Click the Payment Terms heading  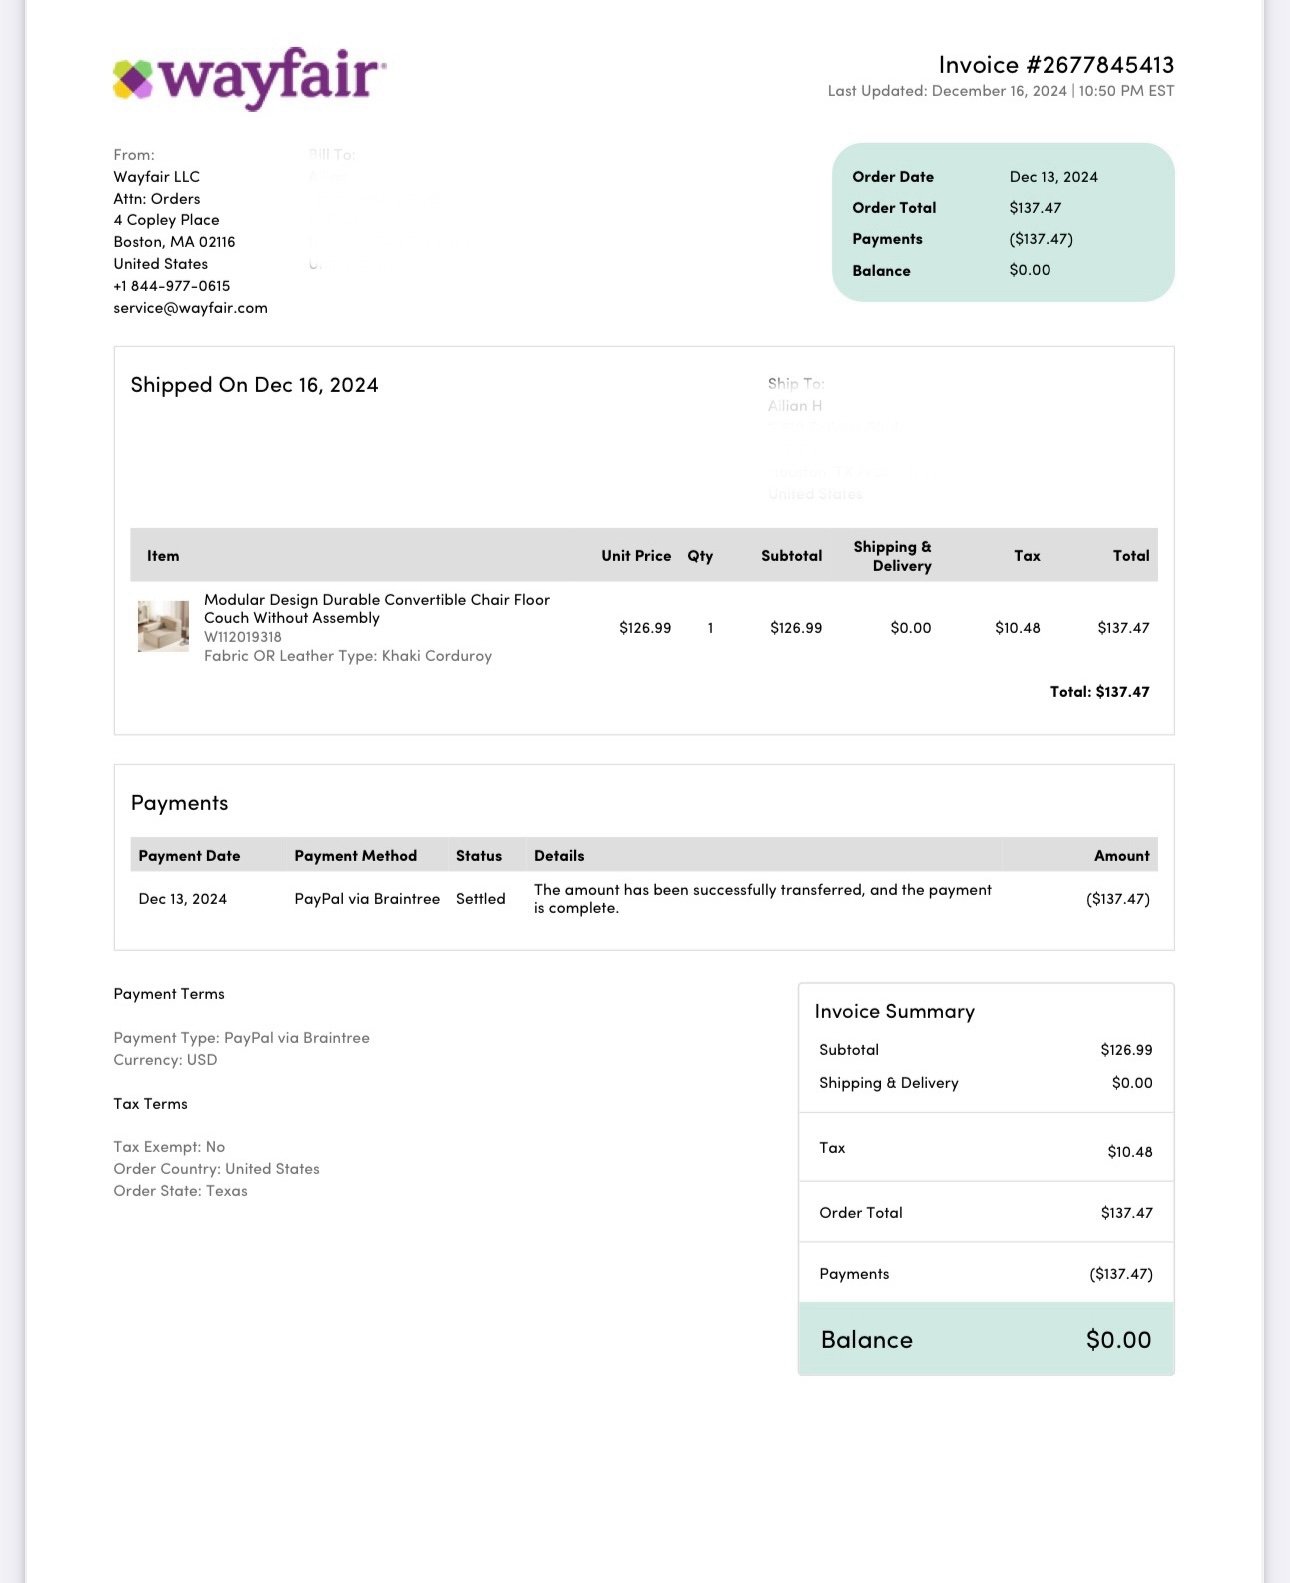click(168, 994)
